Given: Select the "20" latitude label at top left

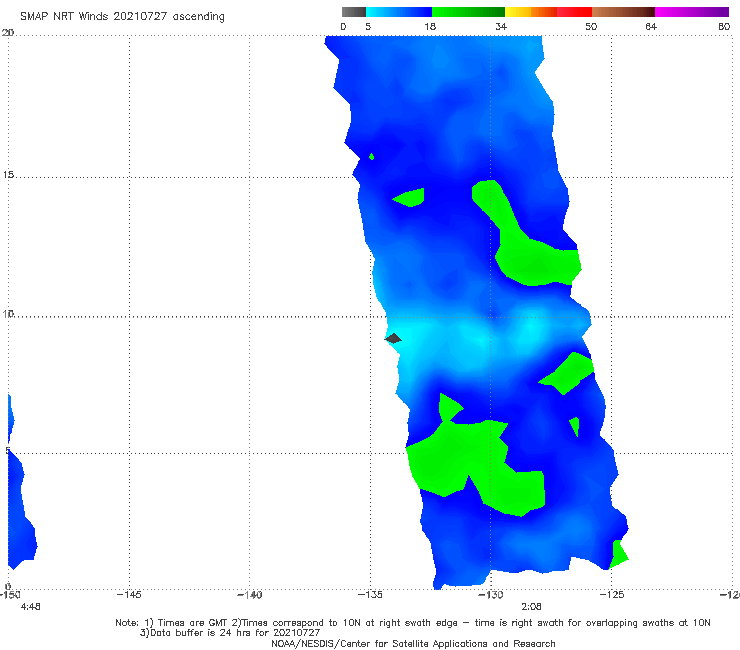Looking at the screenshot, I should [8, 33].
